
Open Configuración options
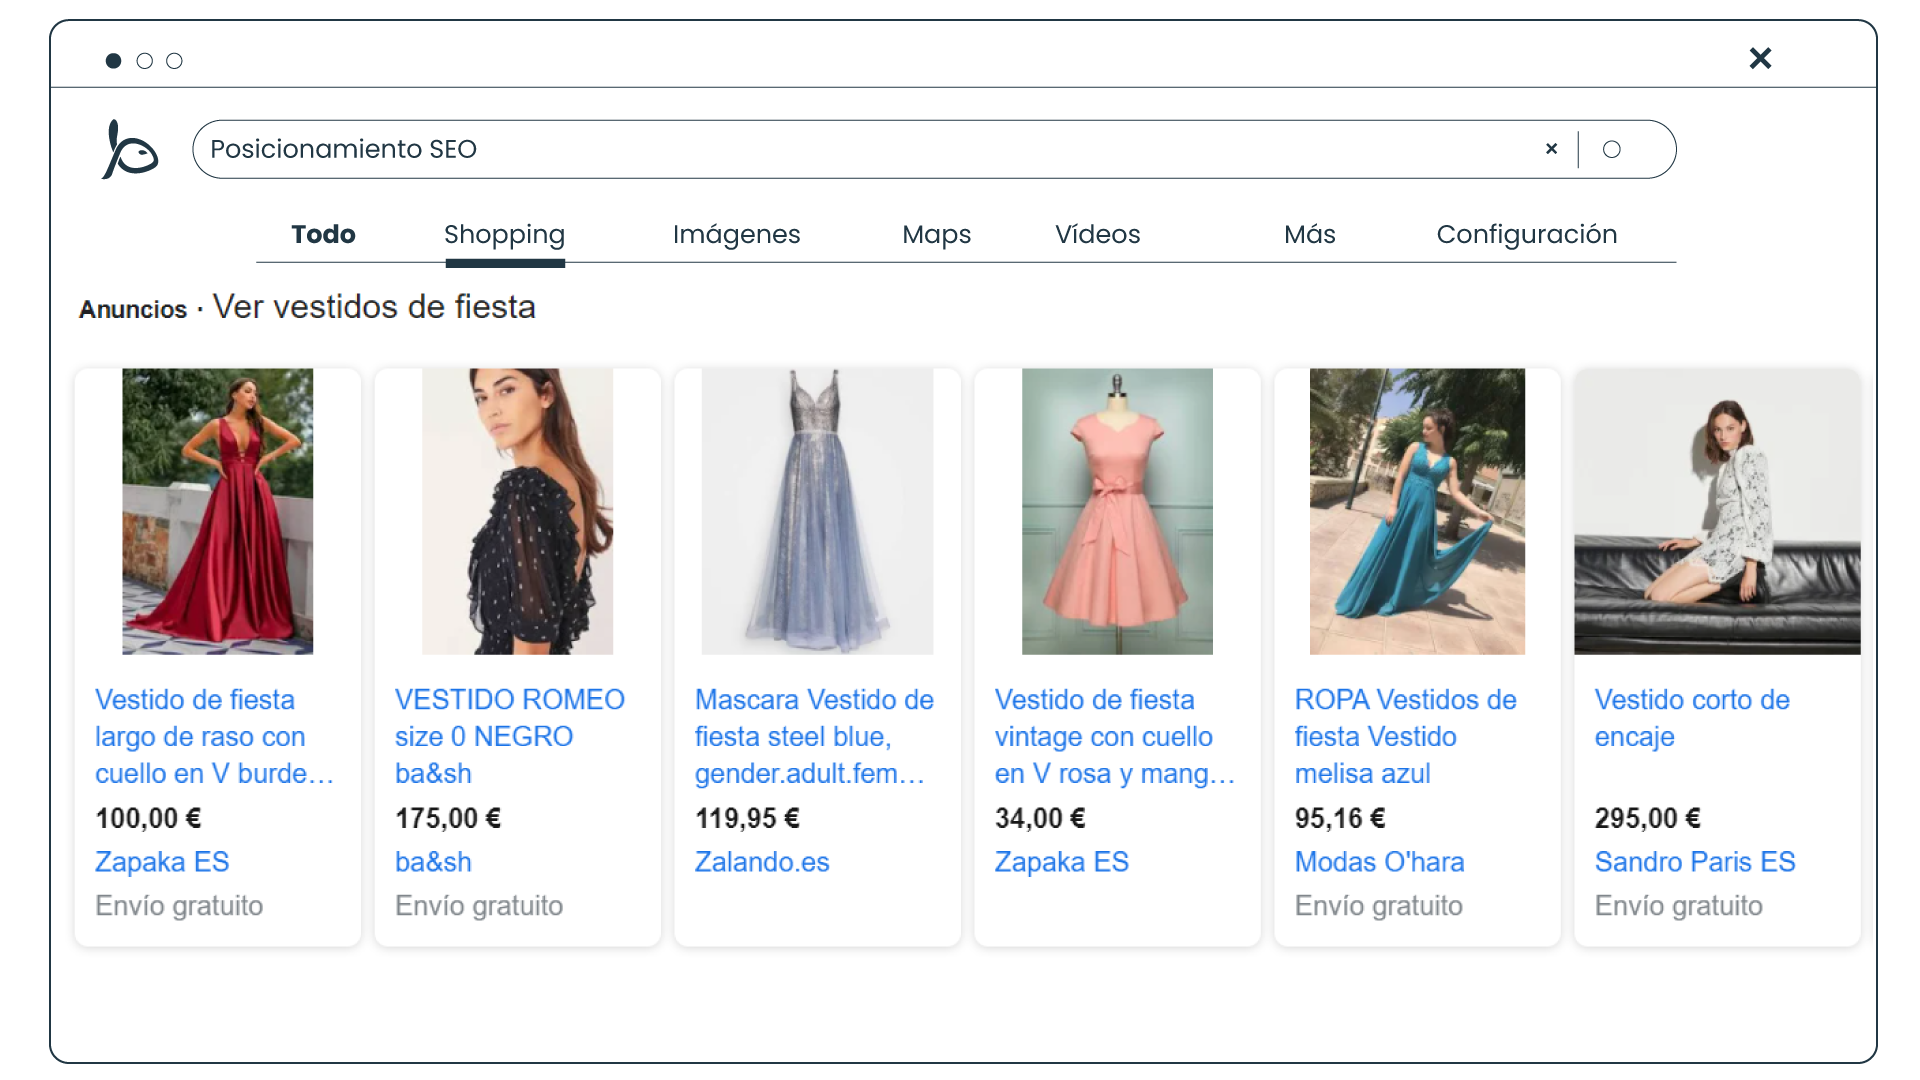pyautogui.click(x=1527, y=234)
